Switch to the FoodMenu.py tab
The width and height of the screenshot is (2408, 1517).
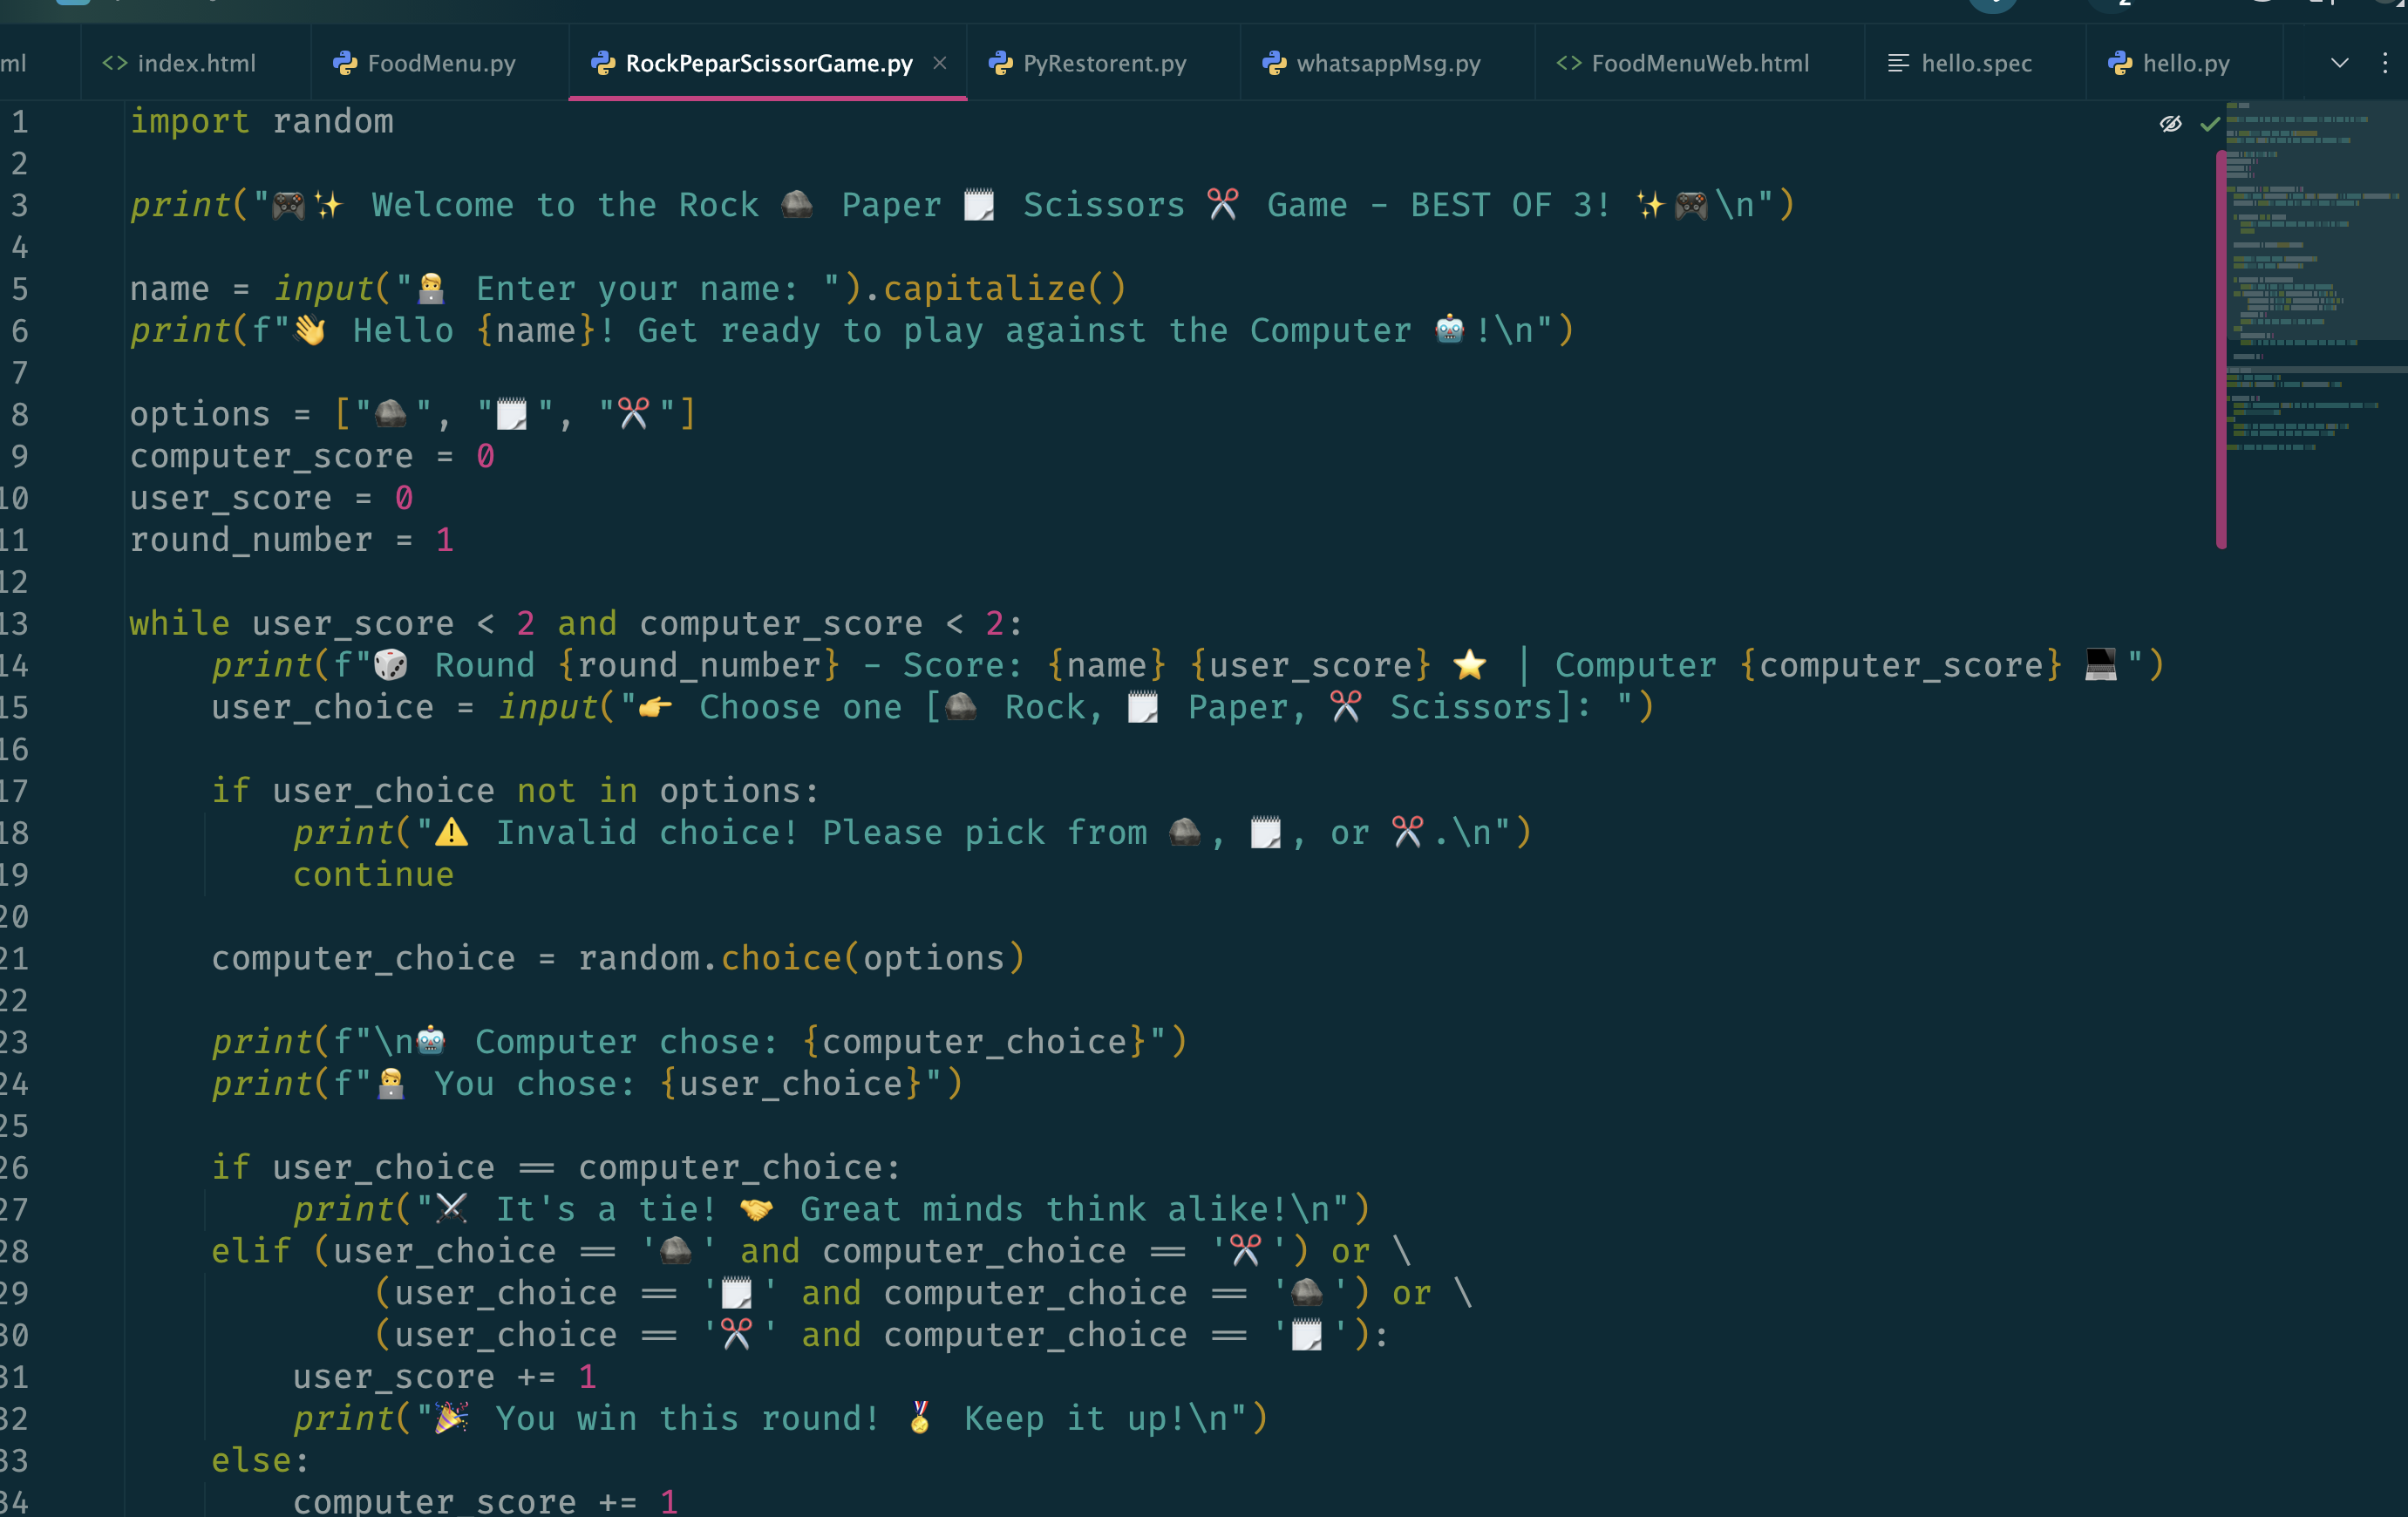[441, 63]
